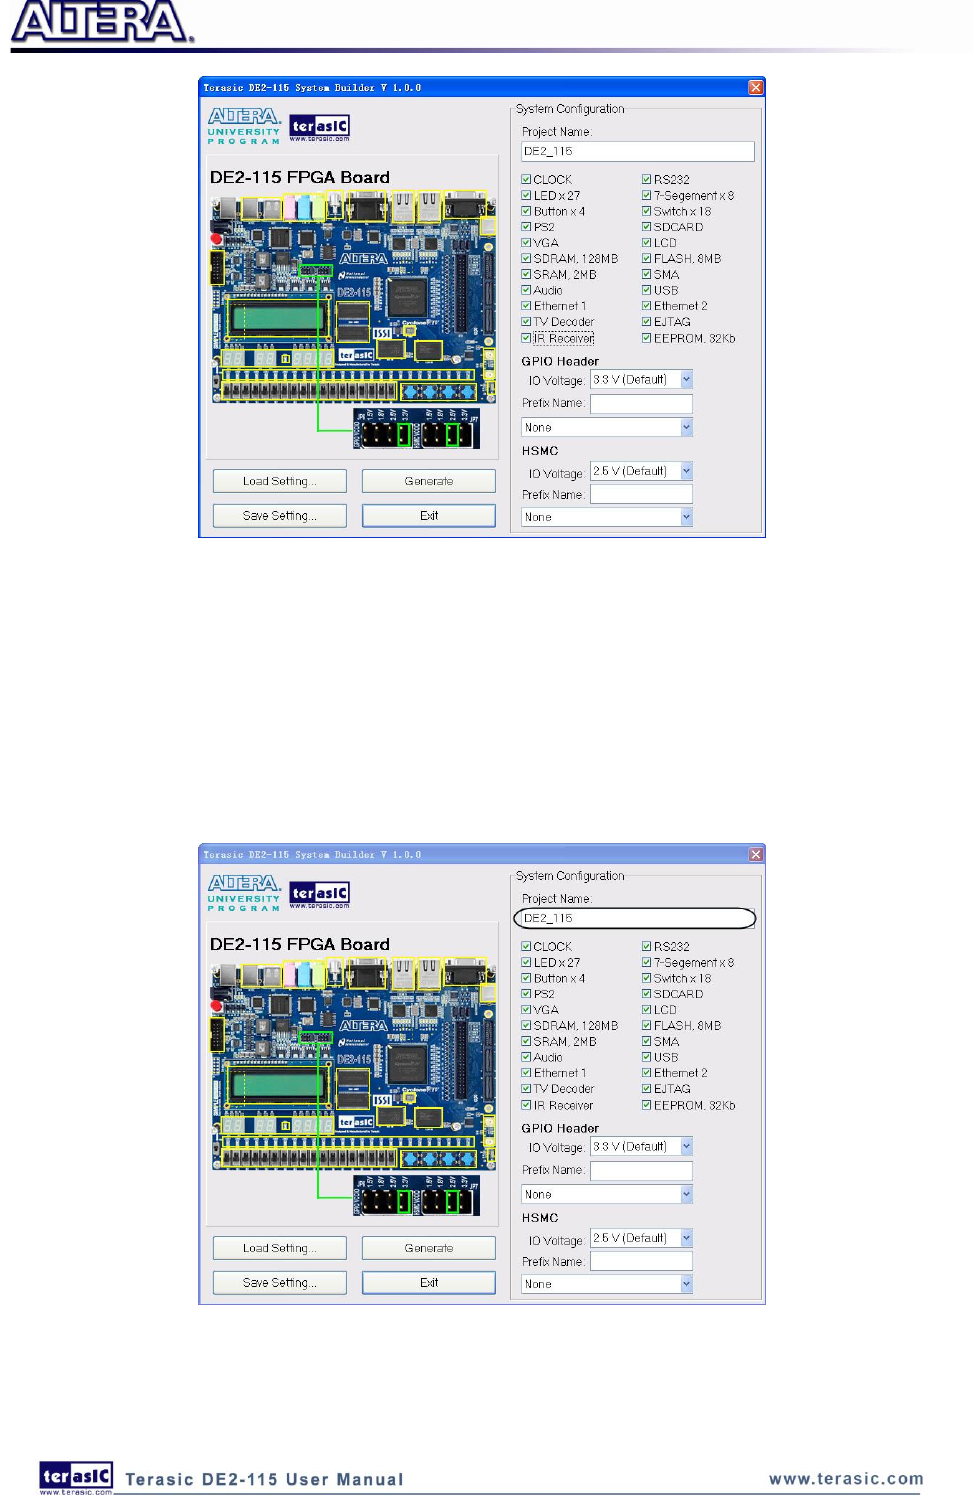Click GPIO Prefix Name field in upper dialog

[641, 404]
